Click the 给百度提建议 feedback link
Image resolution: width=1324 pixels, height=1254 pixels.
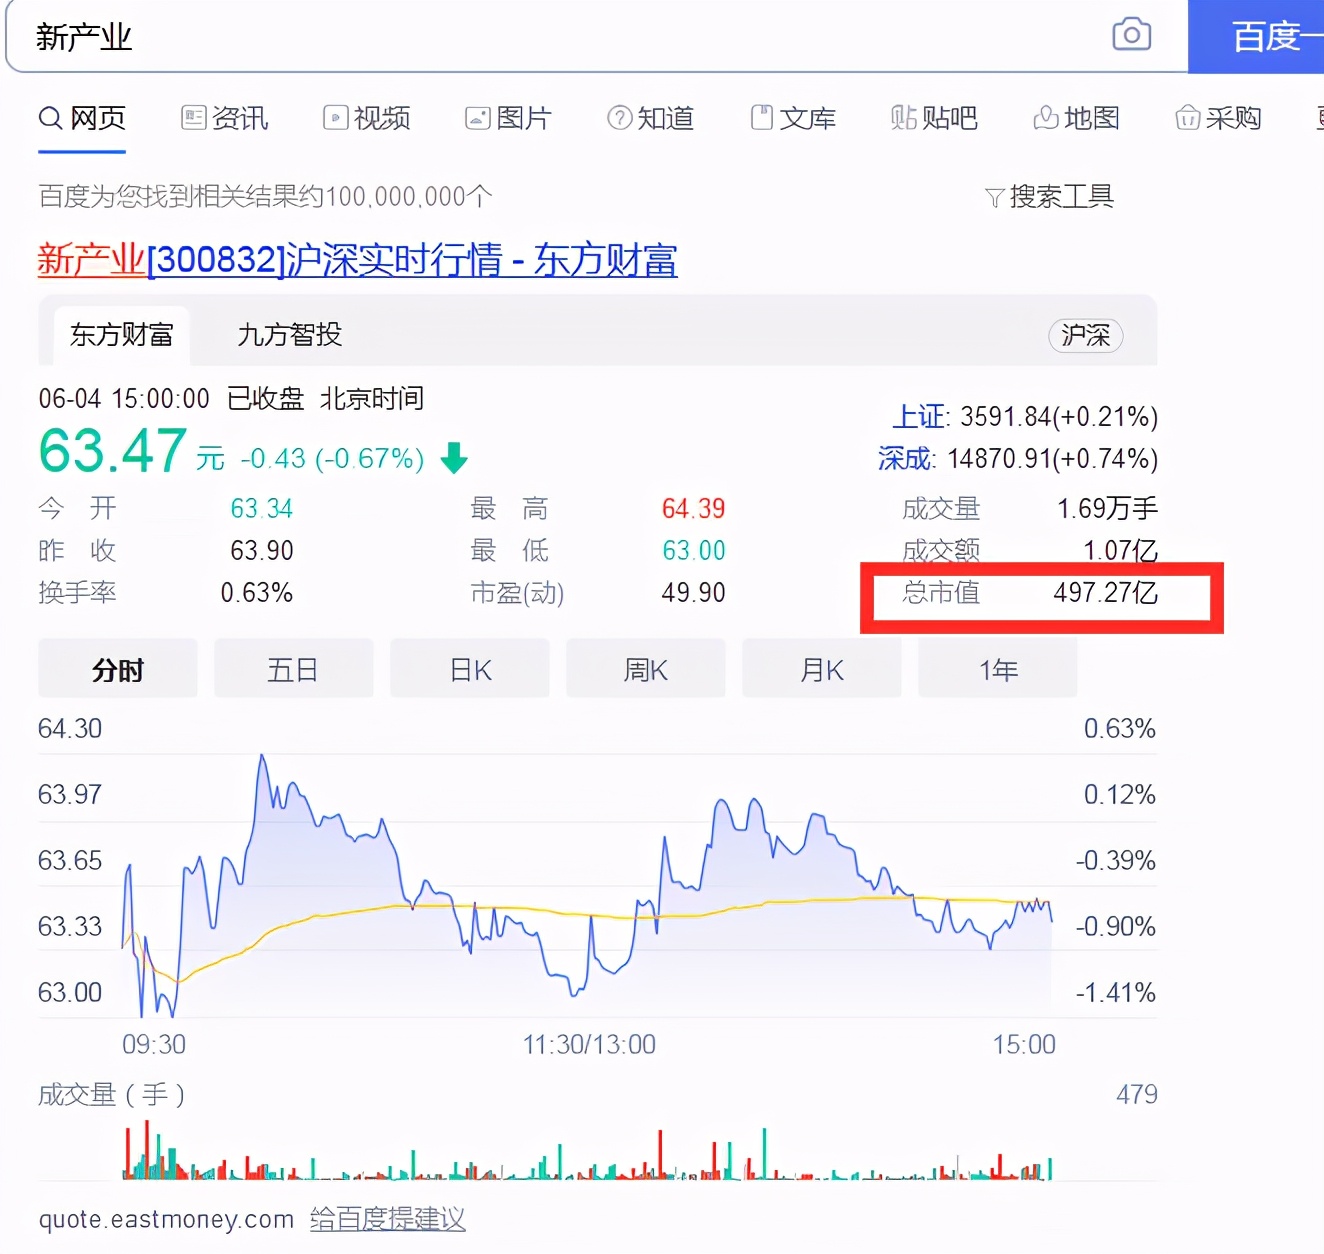coord(388,1219)
